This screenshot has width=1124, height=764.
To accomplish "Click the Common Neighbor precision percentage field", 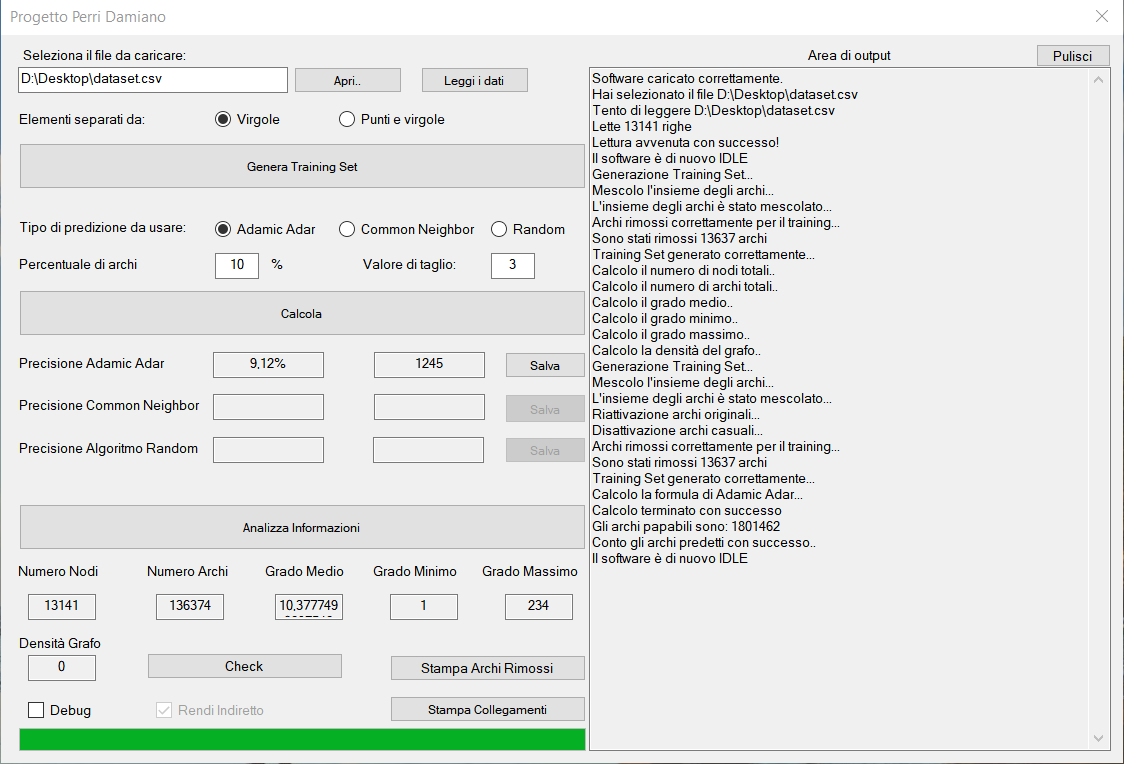I will coord(268,407).
